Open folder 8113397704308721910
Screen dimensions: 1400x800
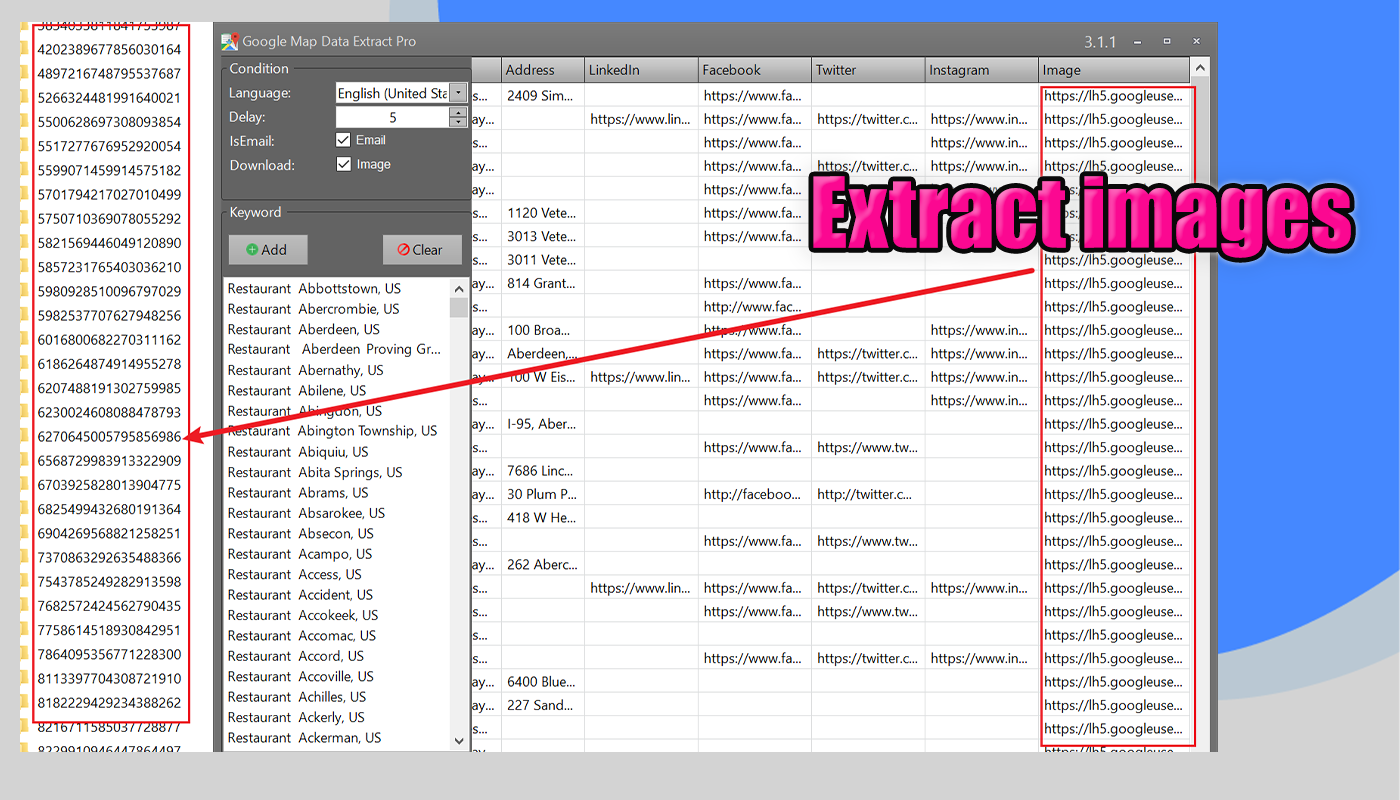pyautogui.click(x=109, y=678)
